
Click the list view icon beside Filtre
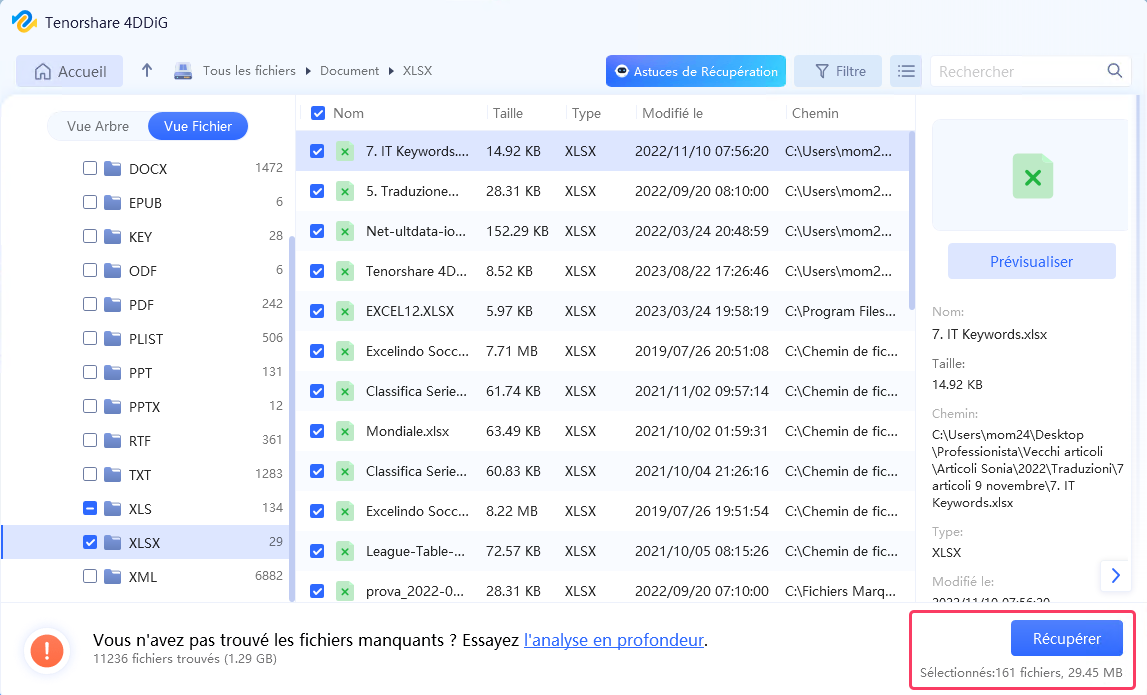(x=906, y=70)
